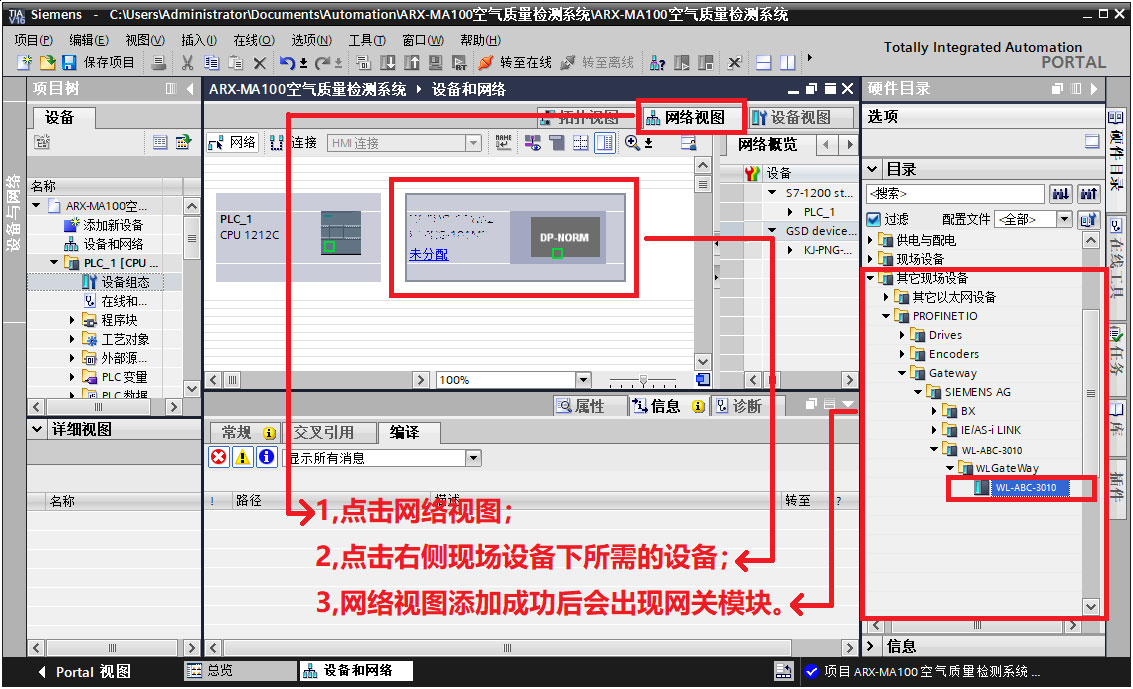Open the 帮助(H) menu
The image size is (1133, 689).
pos(481,40)
